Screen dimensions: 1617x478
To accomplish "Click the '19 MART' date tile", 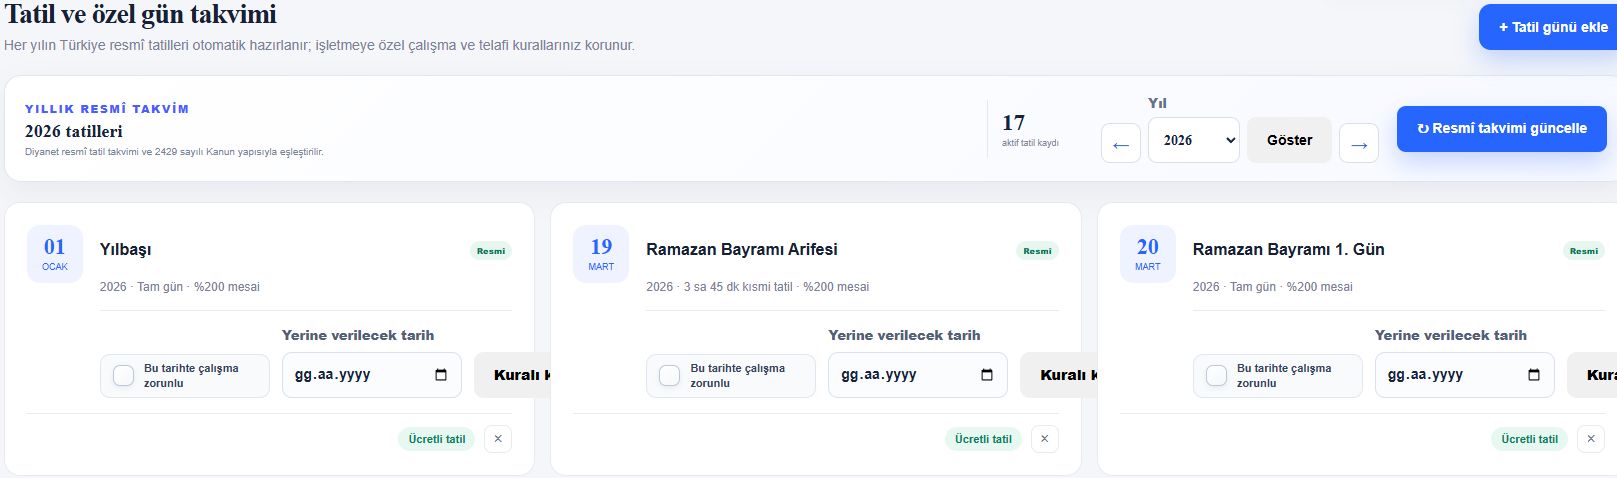I will tap(601, 254).
